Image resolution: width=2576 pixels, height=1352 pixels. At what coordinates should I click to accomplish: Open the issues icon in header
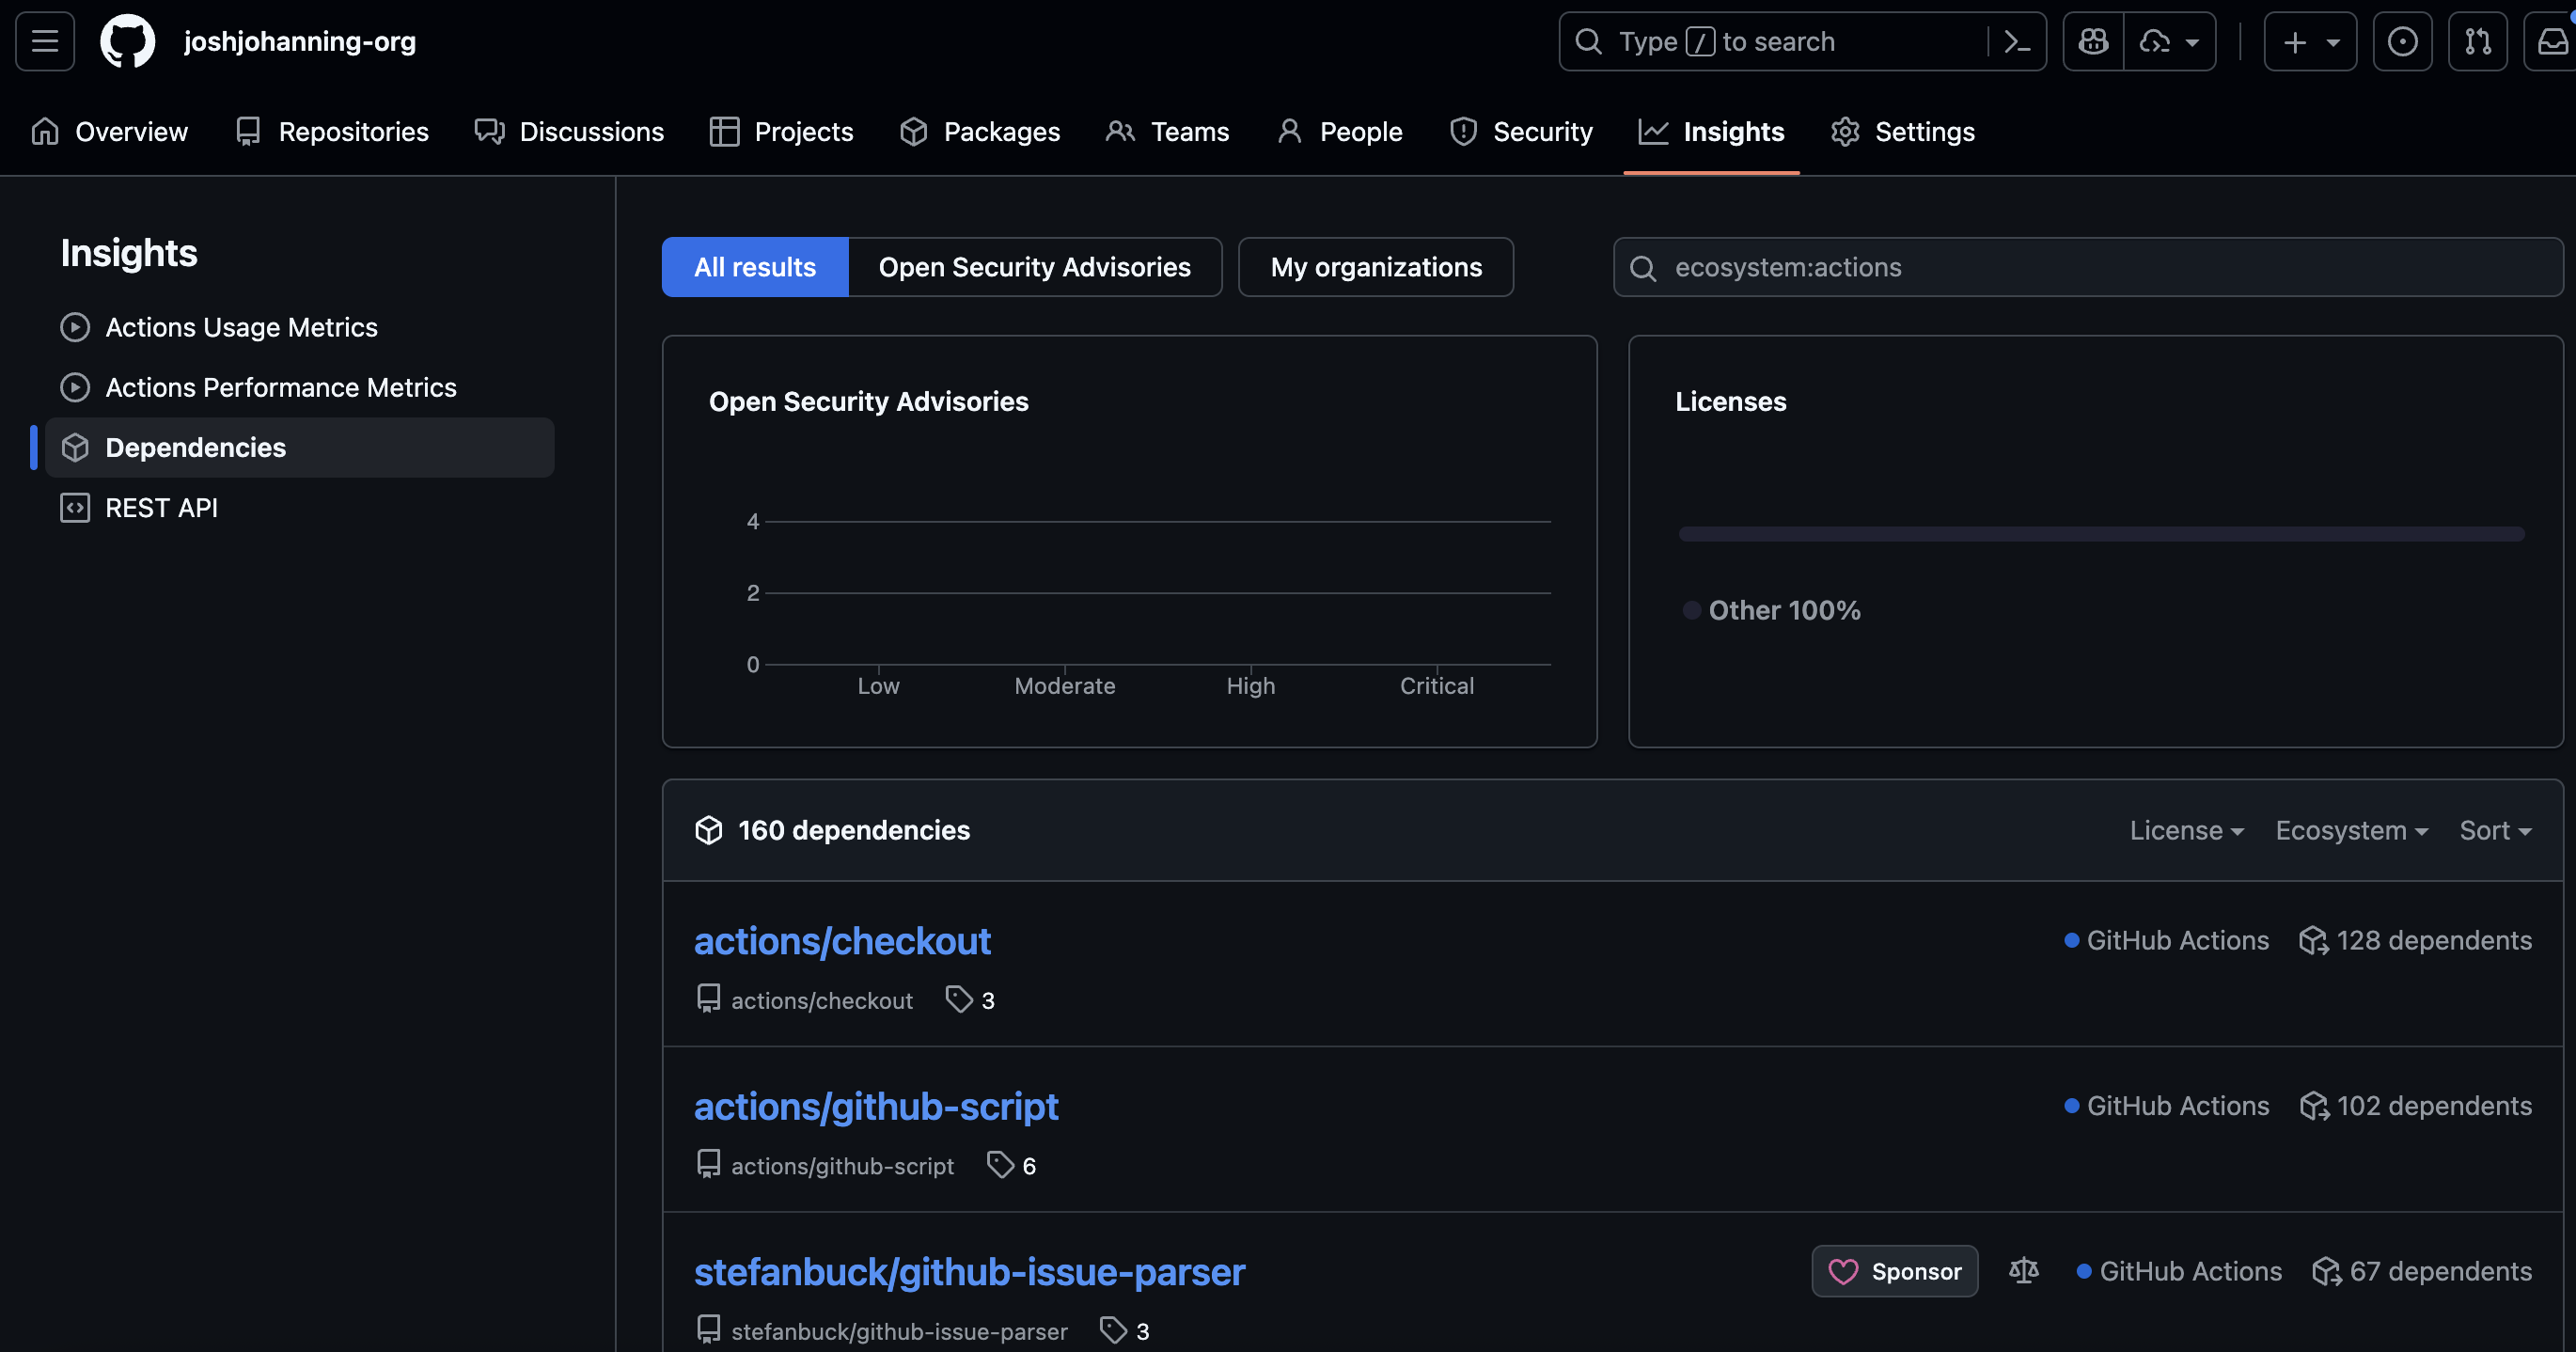(2402, 41)
